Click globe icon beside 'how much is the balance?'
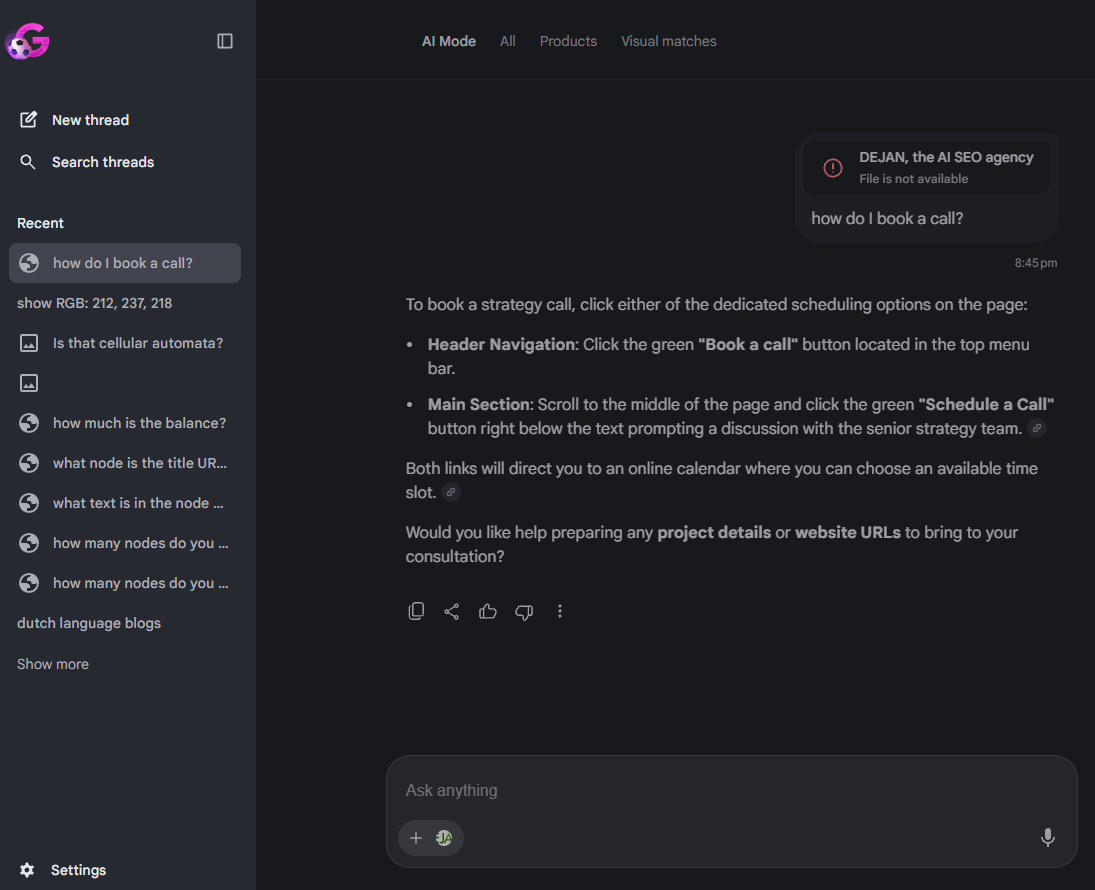 (x=29, y=423)
